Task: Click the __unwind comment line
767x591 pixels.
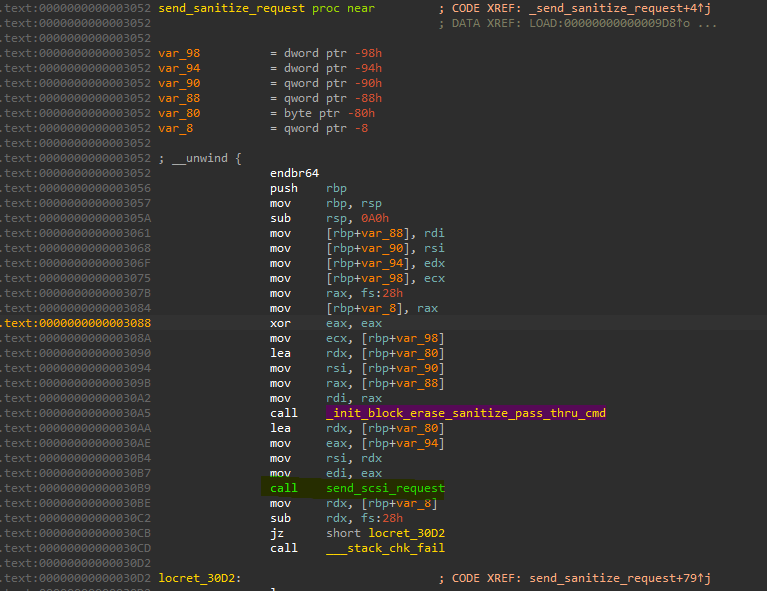Action: 200,159
